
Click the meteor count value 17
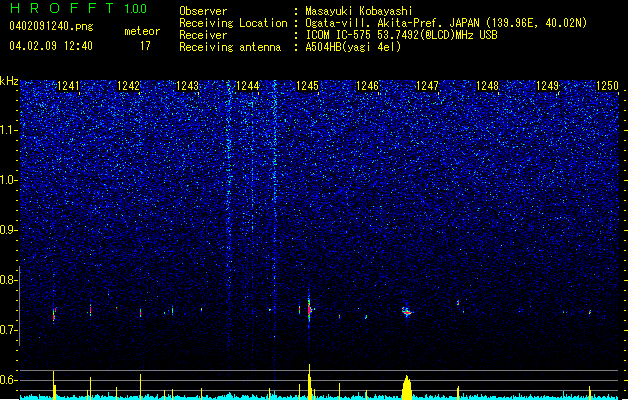pos(145,46)
